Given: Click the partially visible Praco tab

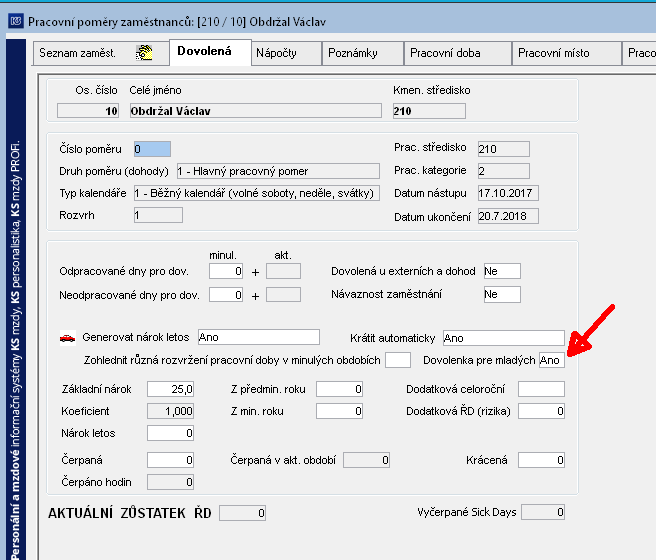Looking at the screenshot, I should [639, 53].
